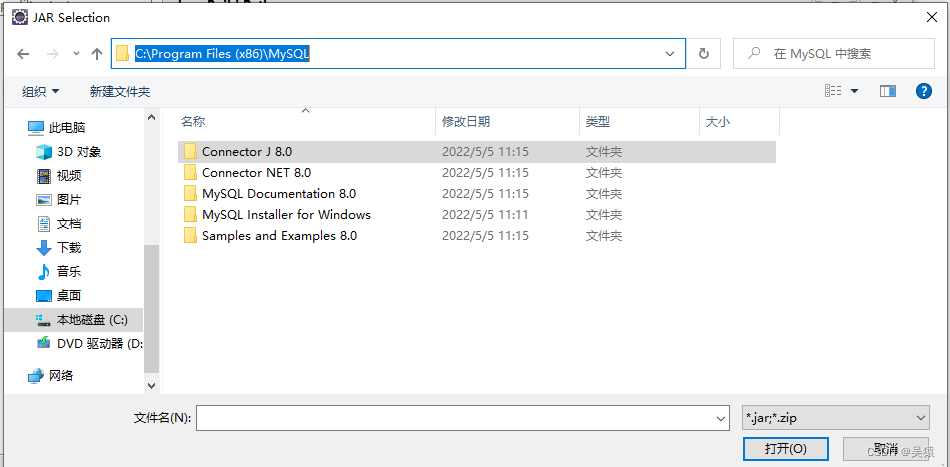Open 桌面 in the sidebar
950x467 pixels.
point(59,296)
